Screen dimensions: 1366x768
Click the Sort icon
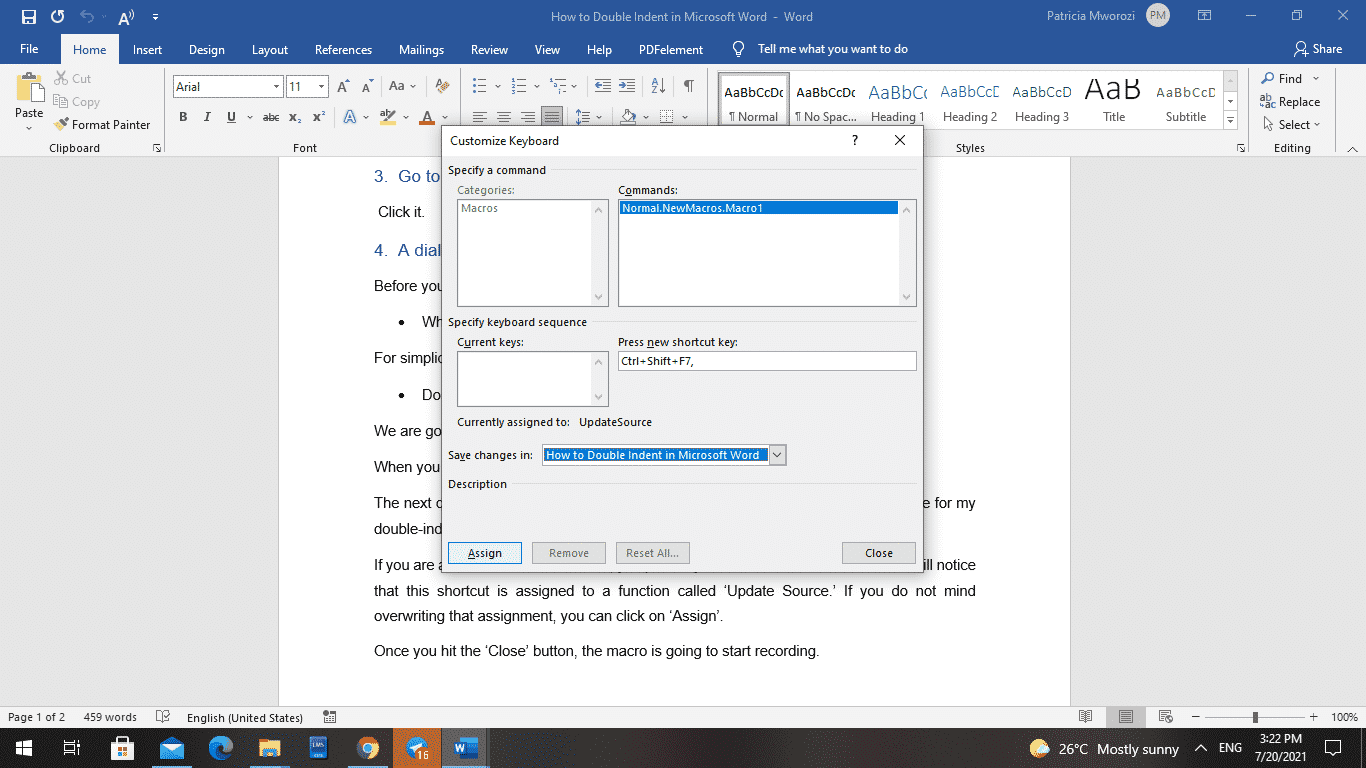(657, 87)
